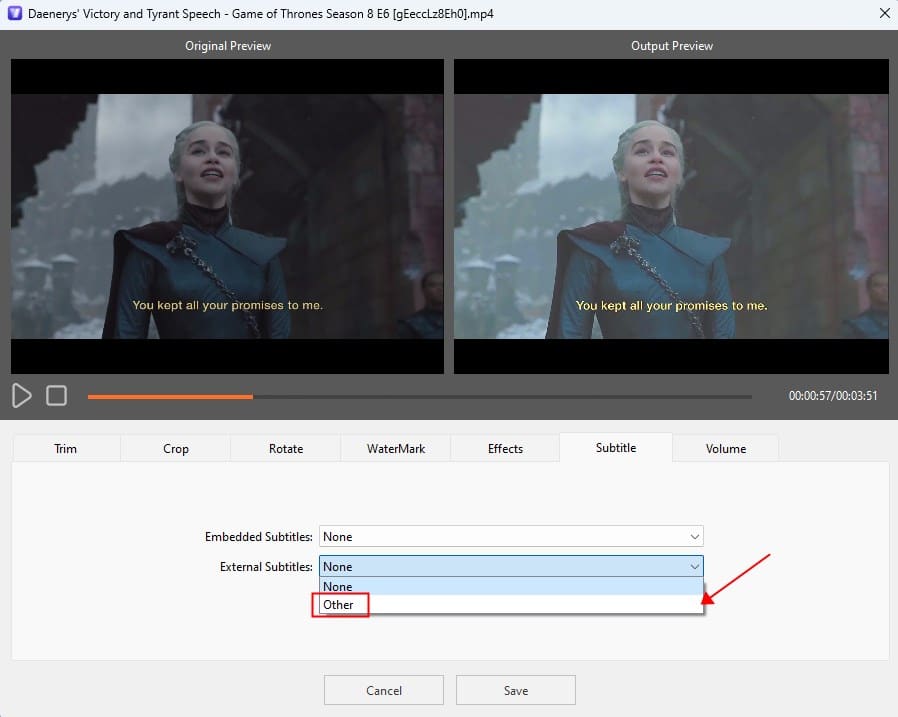Screen dimensions: 898x717
Task: Choose None in the External Subtitles list
Action: tap(511, 586)
